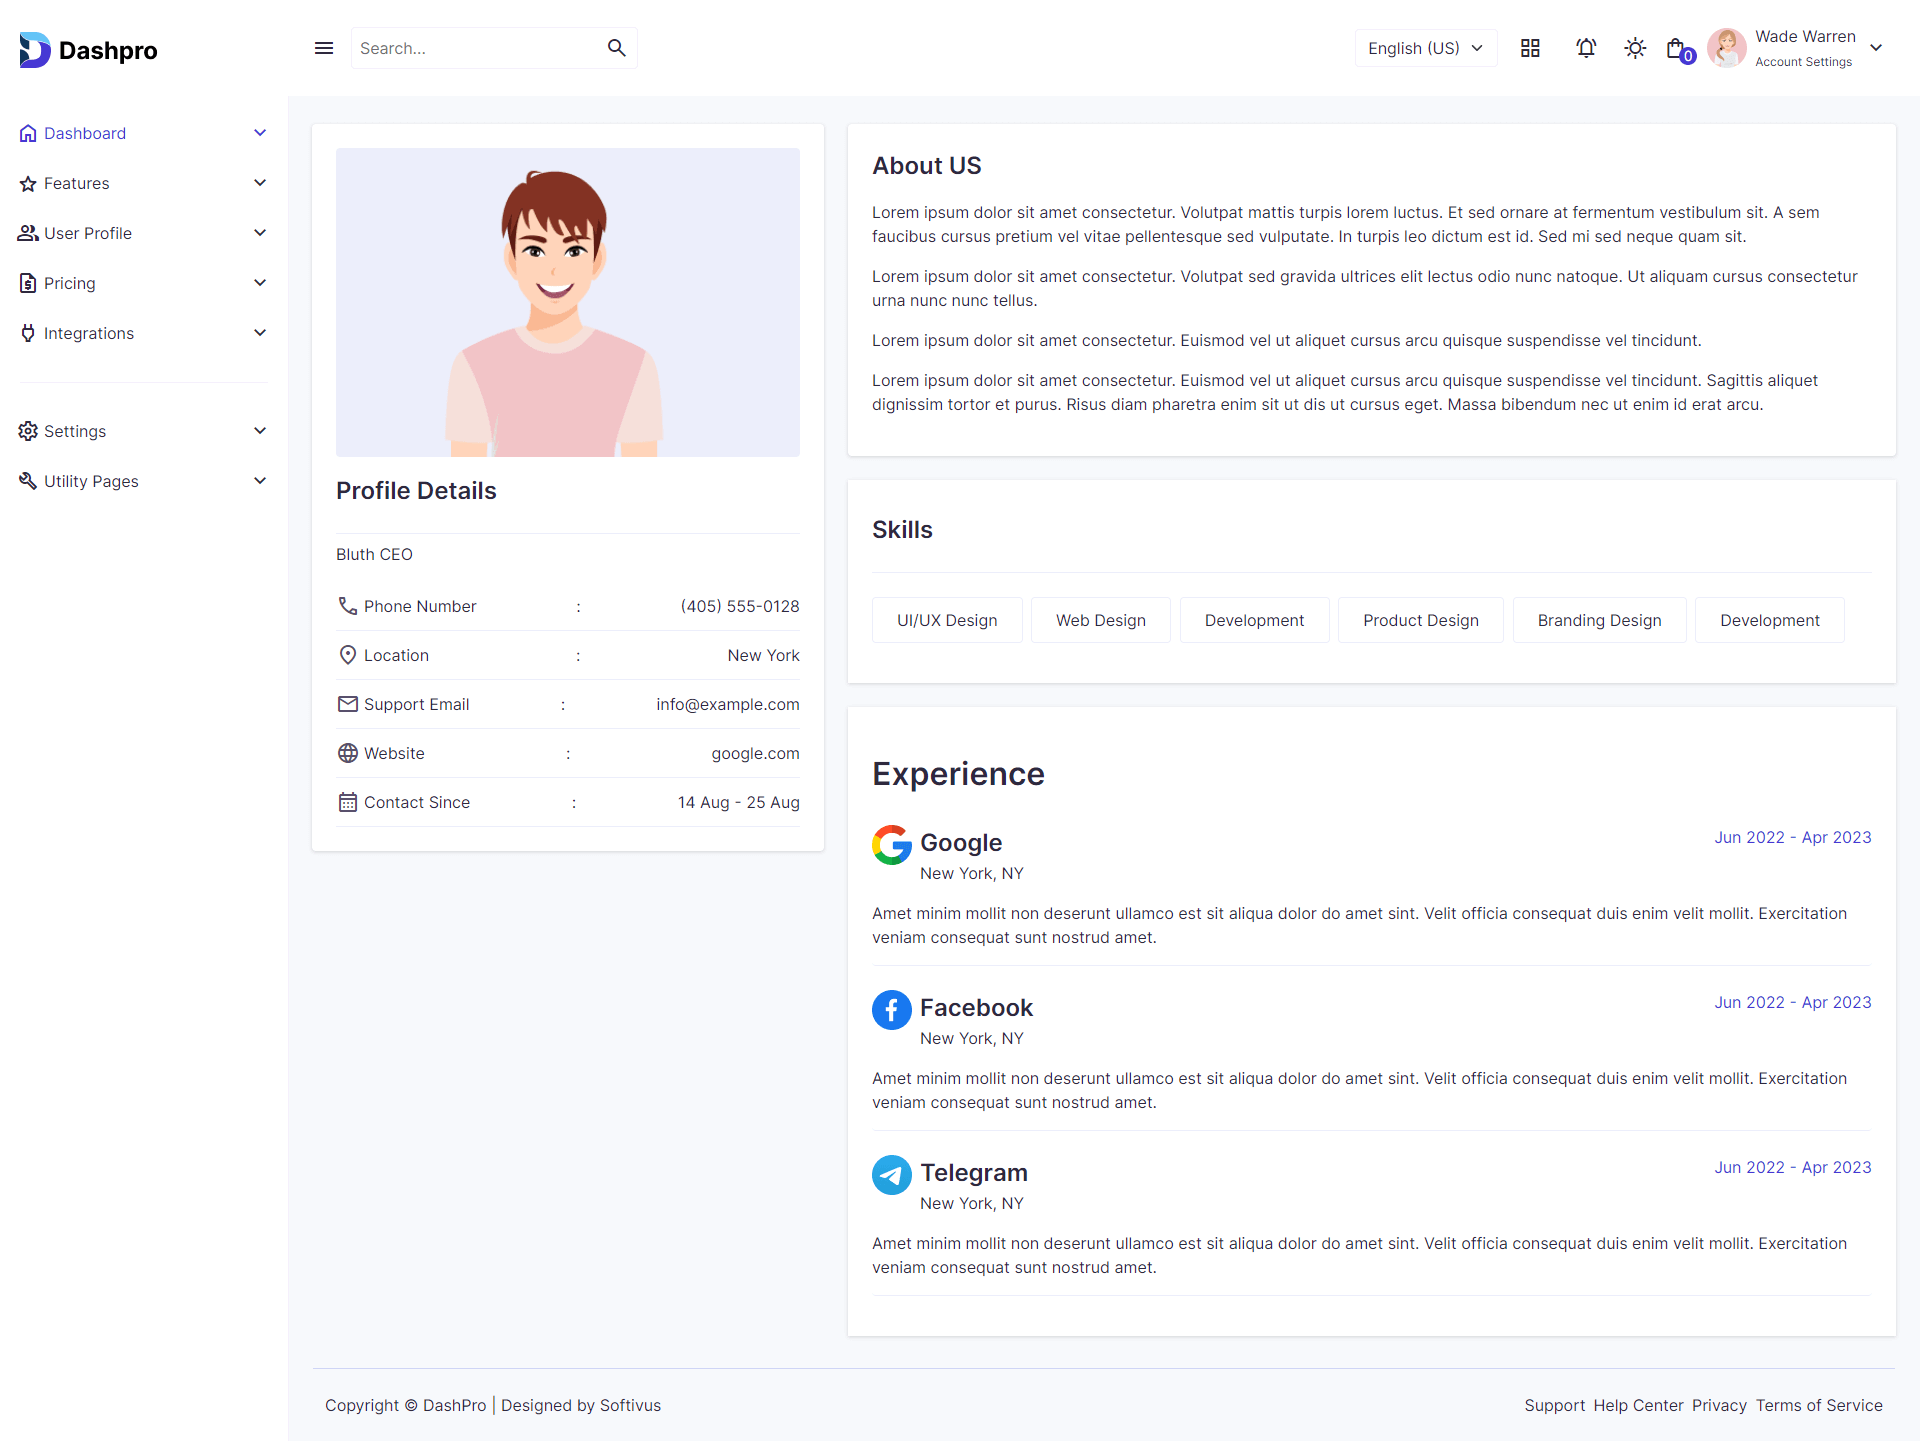Viewport: 1920px width, 1441px height.
Task: Click the Facebook logo icon
Action: tap(891, 1010)
